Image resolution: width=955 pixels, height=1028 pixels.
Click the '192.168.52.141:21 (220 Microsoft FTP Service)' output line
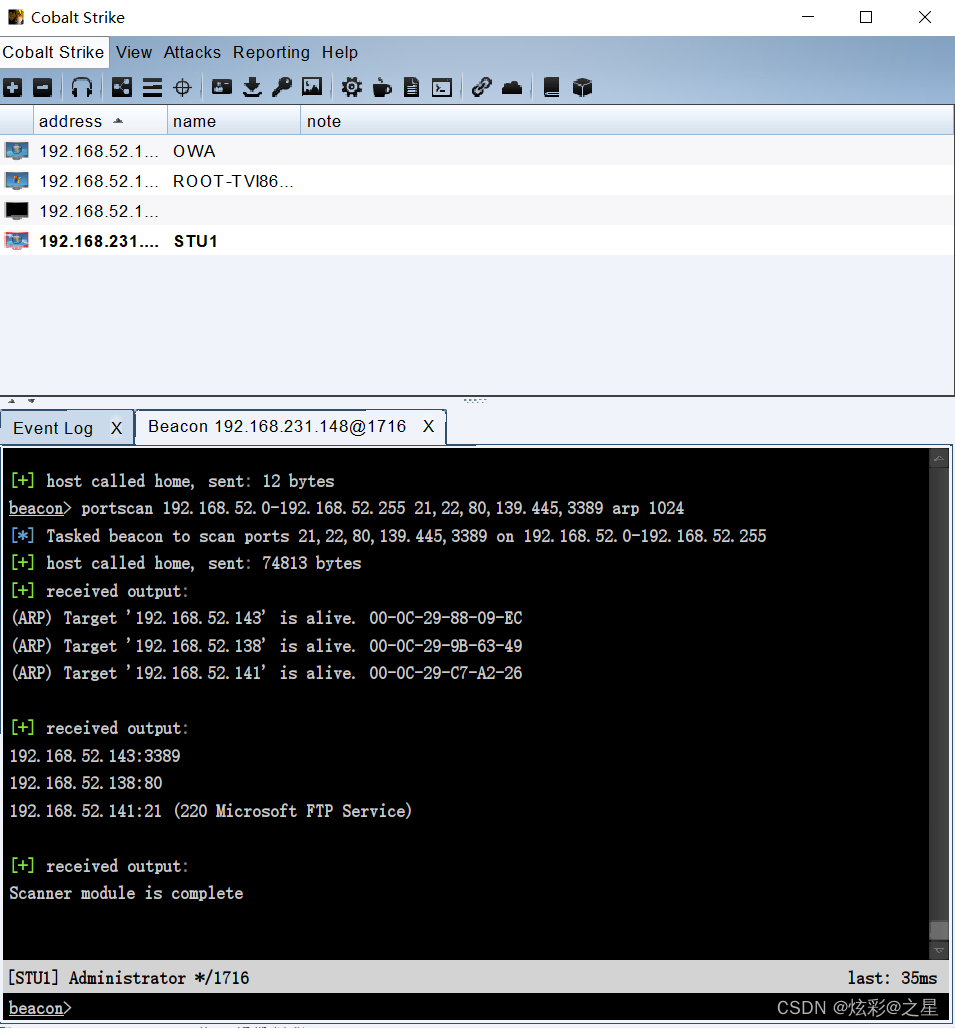(210, 811)
